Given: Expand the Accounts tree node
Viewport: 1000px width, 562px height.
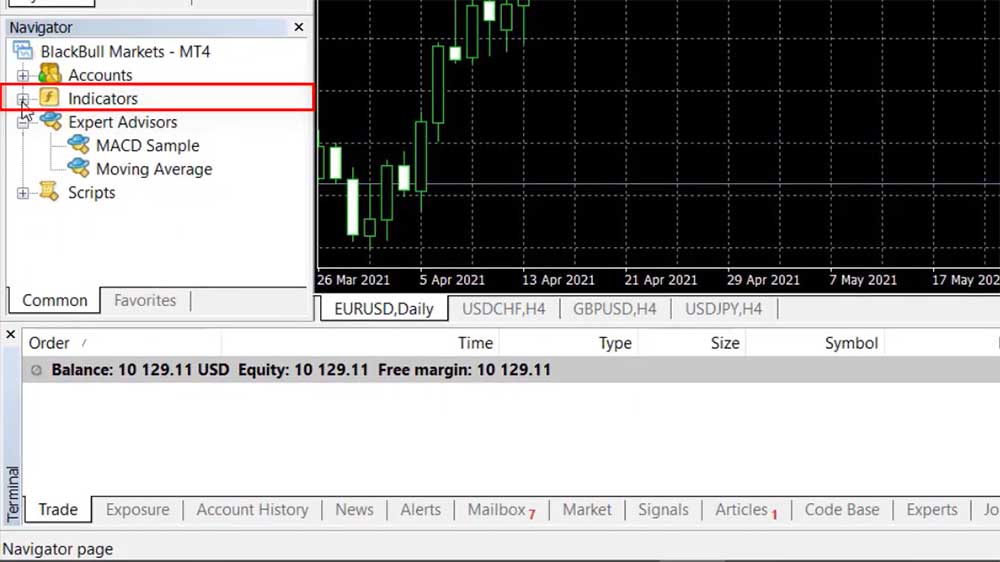Looking at the screenshot, I should (x=23, y=75).
